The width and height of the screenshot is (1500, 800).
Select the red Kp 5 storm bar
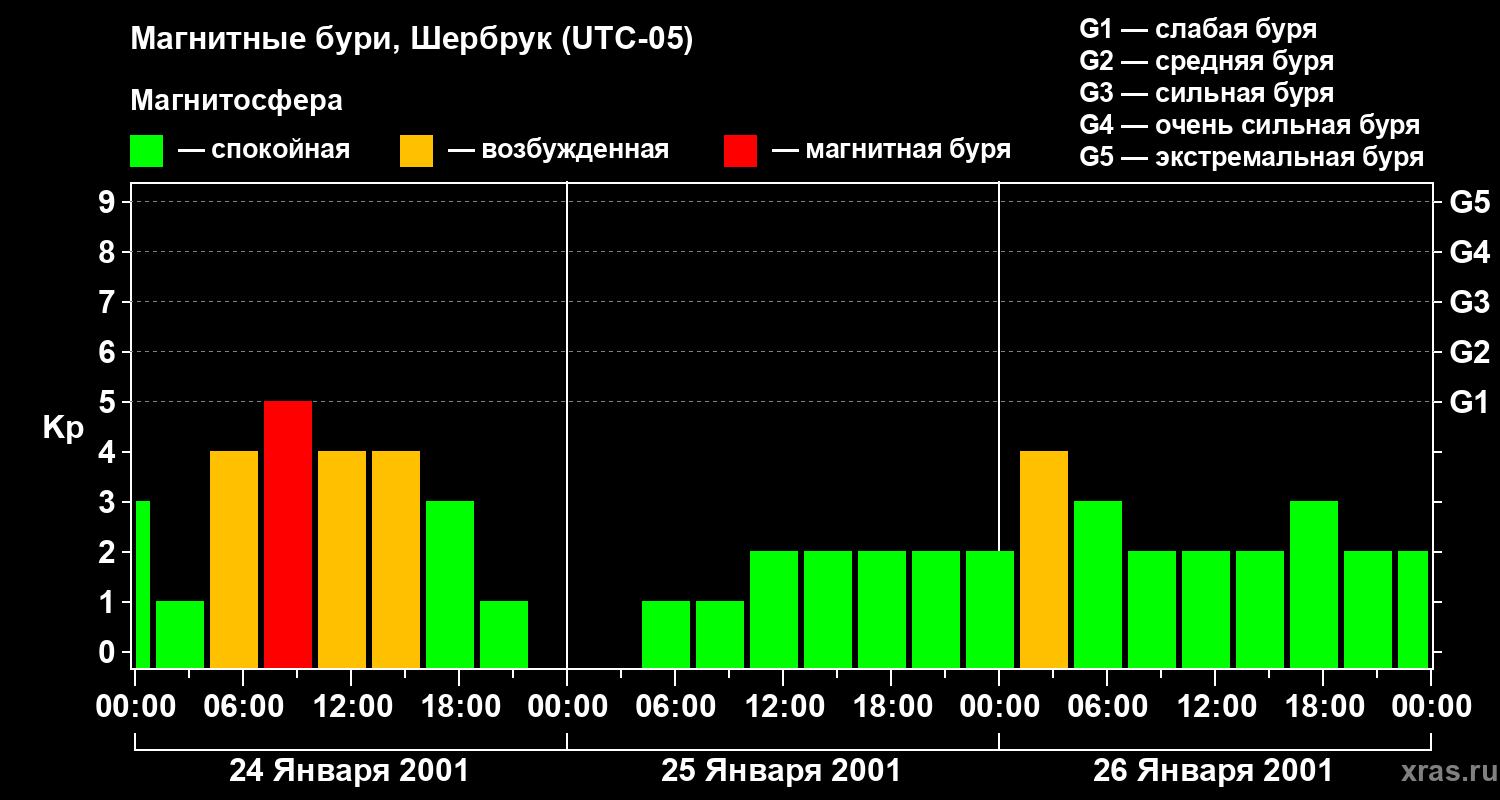[288, 534]
